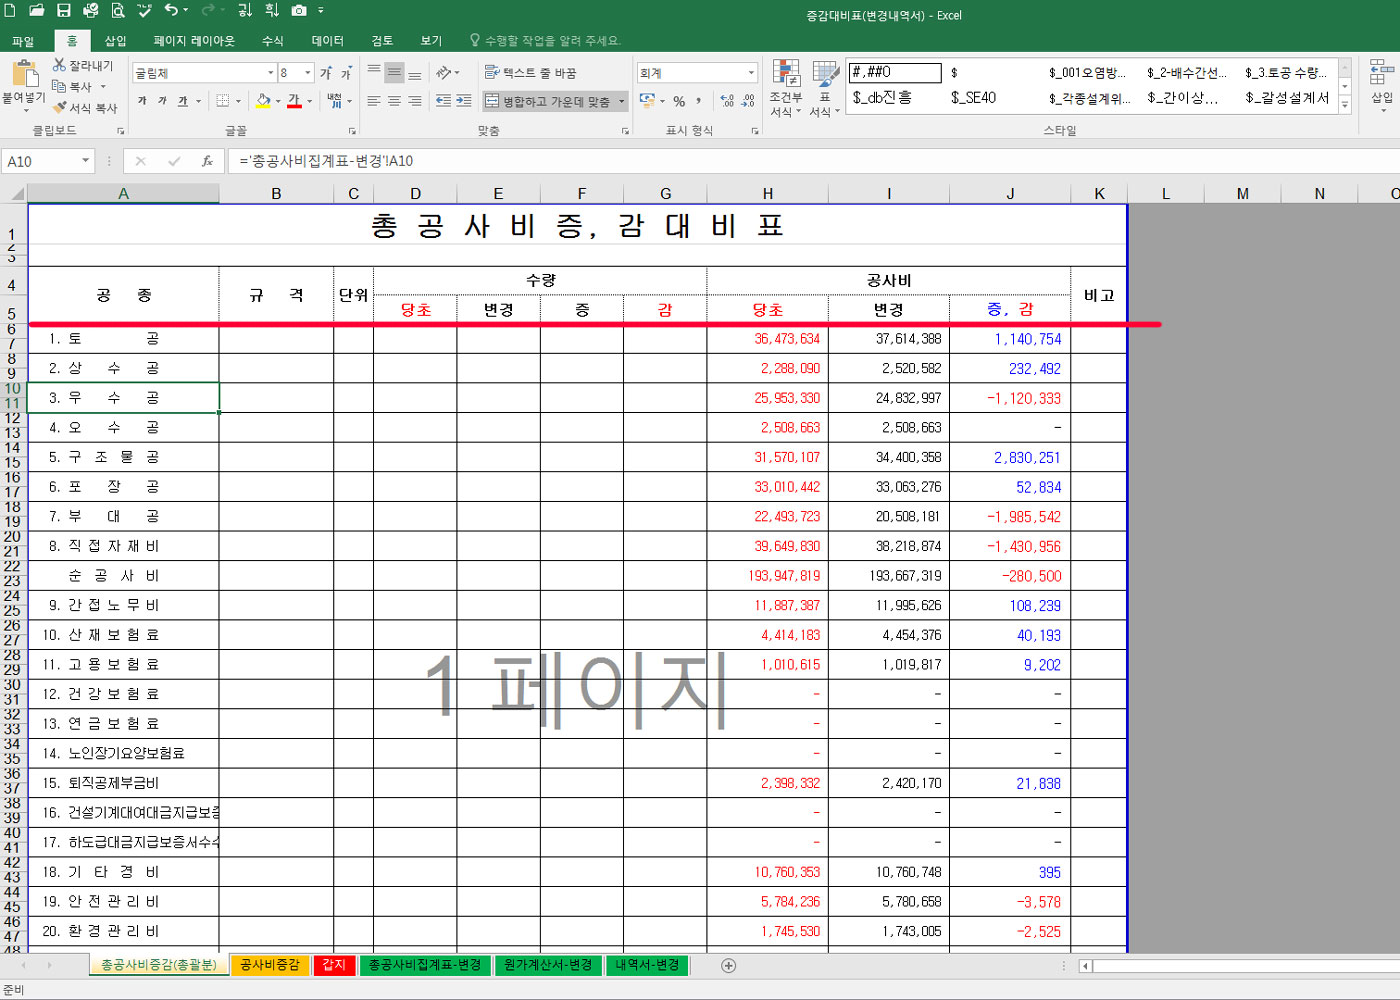The width and height of the screenshot is (1400, 1000).
Task: Toggle underline formatting (가)
Action: [182, 101]
